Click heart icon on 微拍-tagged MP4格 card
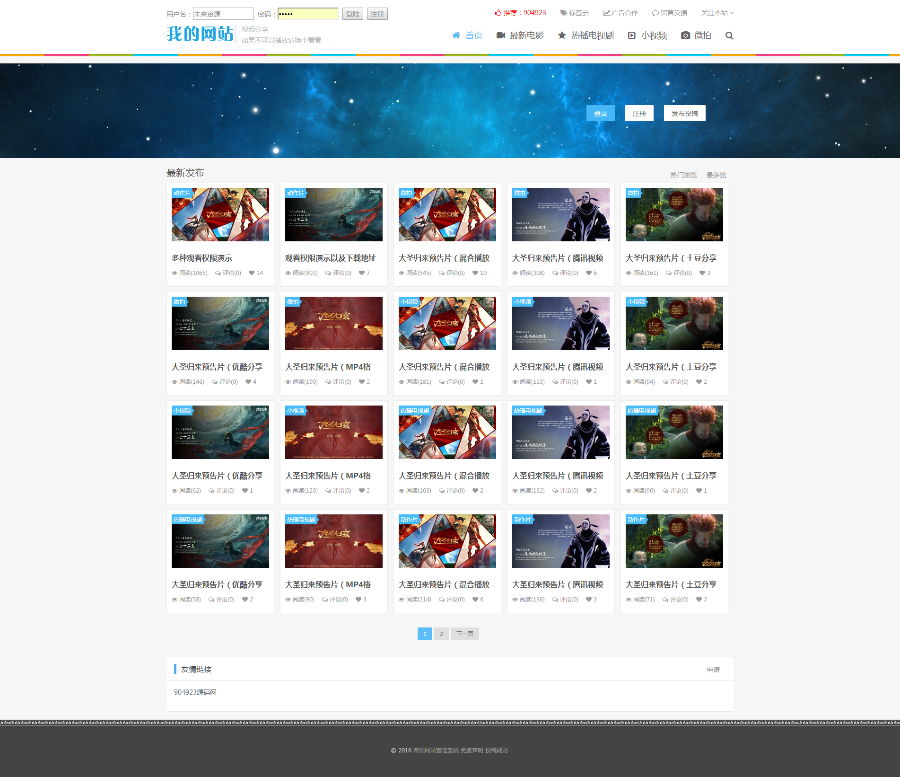The height and width of the screenshot is (777, 900). point(362,382)
